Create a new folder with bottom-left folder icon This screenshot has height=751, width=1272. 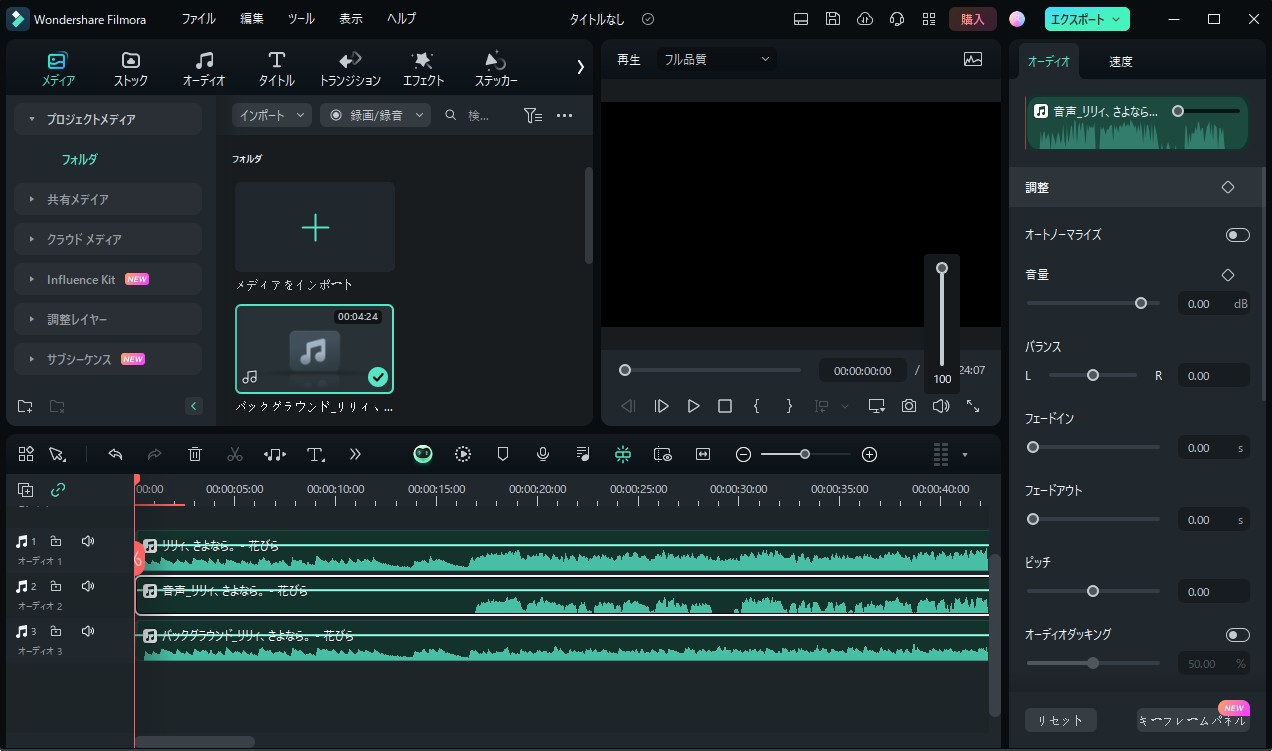click(25, 406)
